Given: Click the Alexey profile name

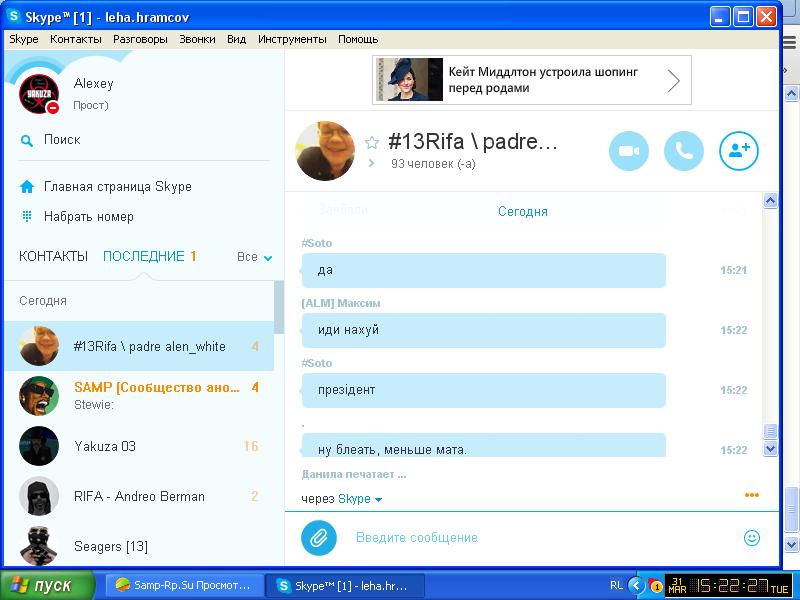Looking at the screenshot, I should [x=93, y=83].
